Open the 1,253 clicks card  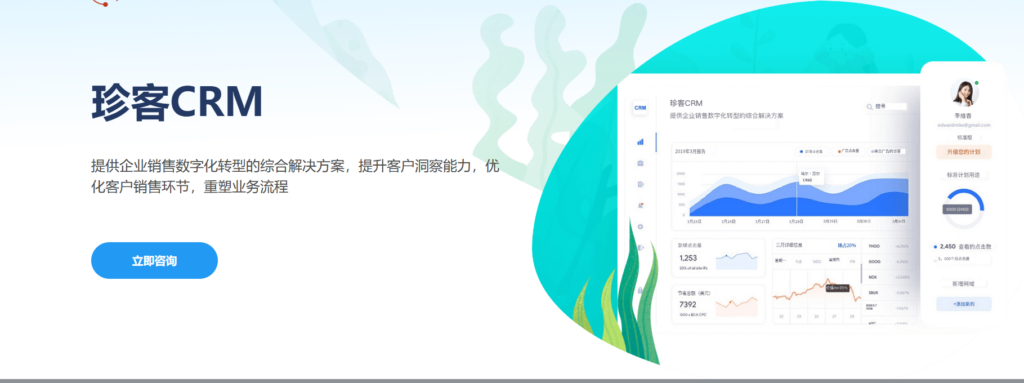718,258
